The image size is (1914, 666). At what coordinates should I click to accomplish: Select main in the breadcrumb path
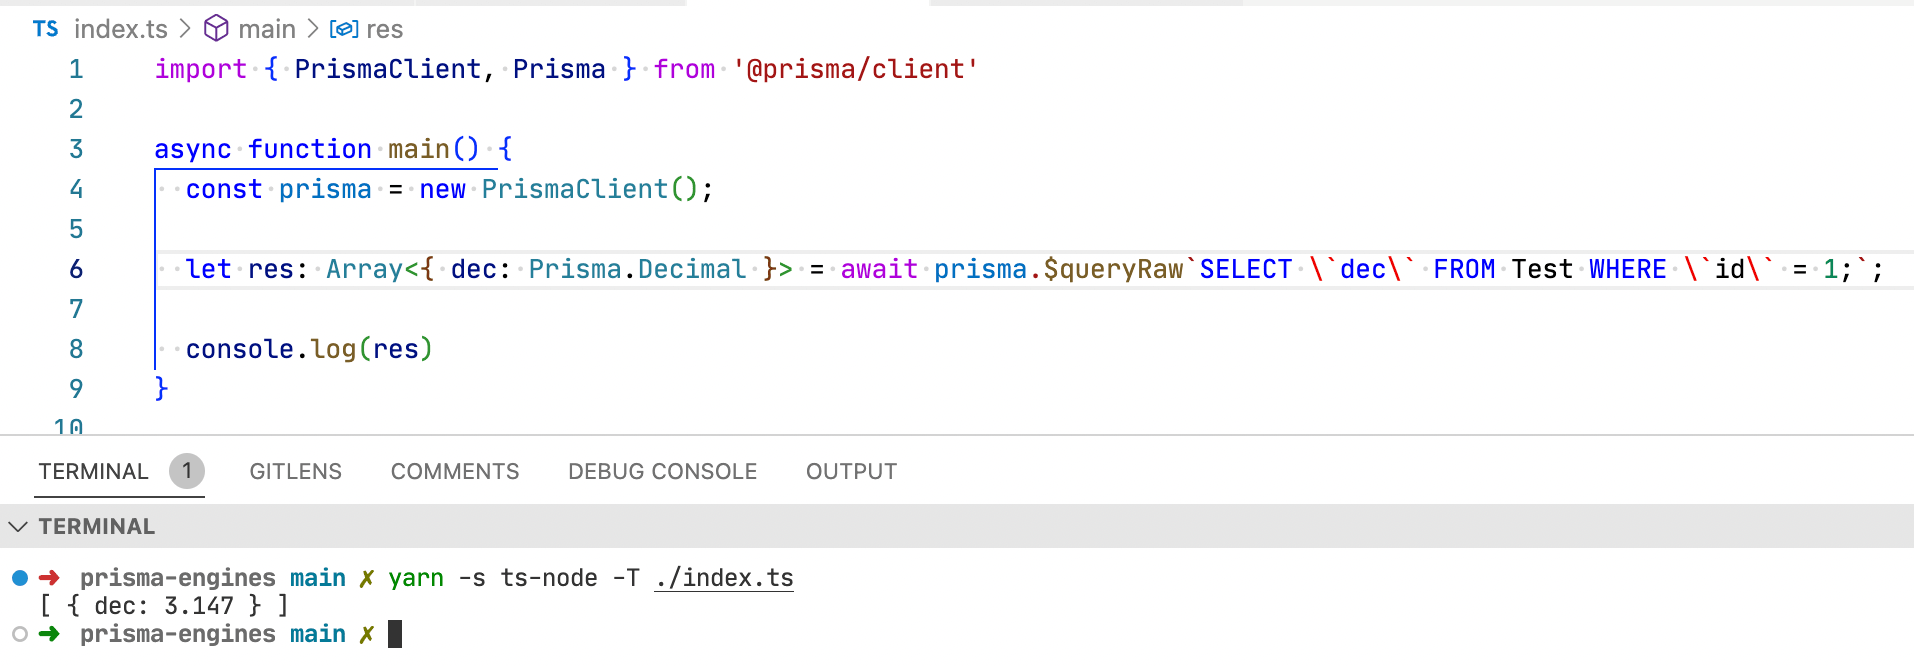[267, 29]
